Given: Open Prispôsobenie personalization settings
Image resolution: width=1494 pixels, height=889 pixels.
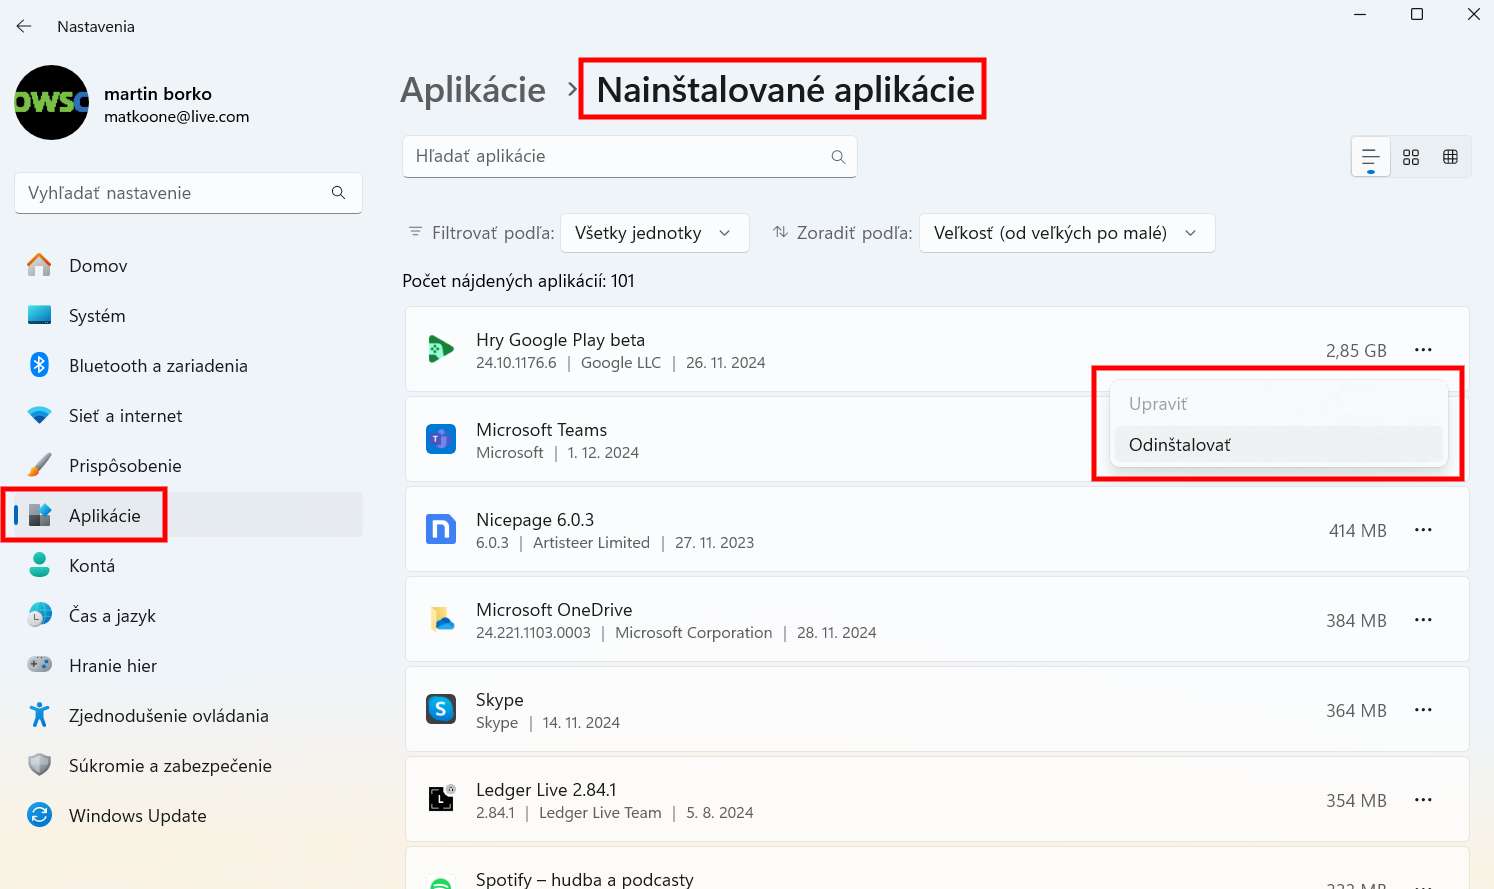Looking at the screenshot, I should pyautogui.click(x=188, y=466).
